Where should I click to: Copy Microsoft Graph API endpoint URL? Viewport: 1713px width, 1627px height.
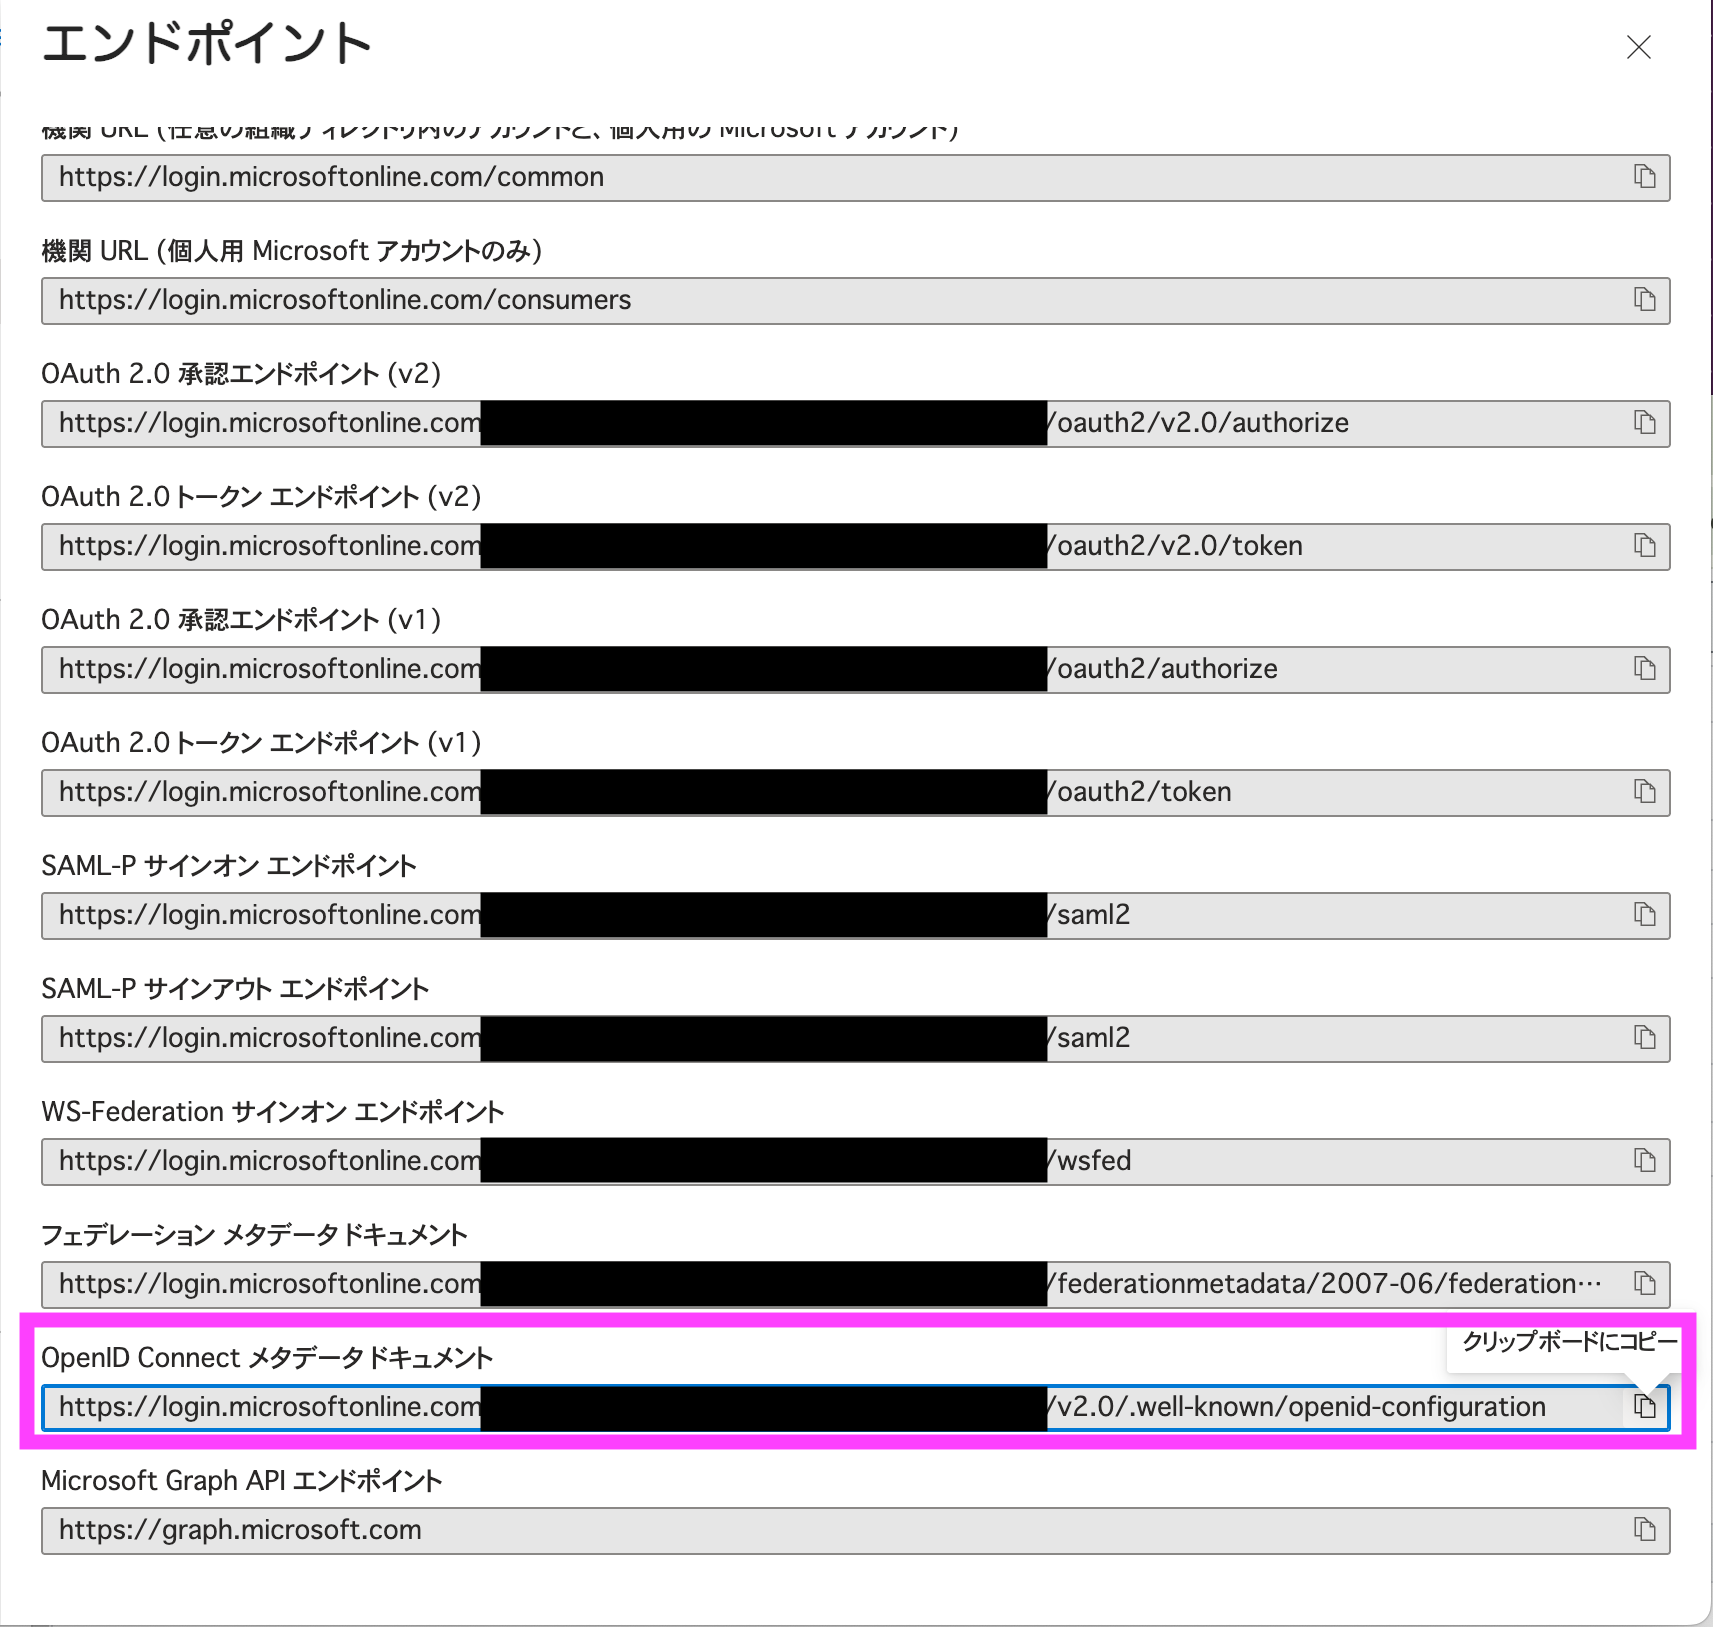click(x=1645, y=1530)
